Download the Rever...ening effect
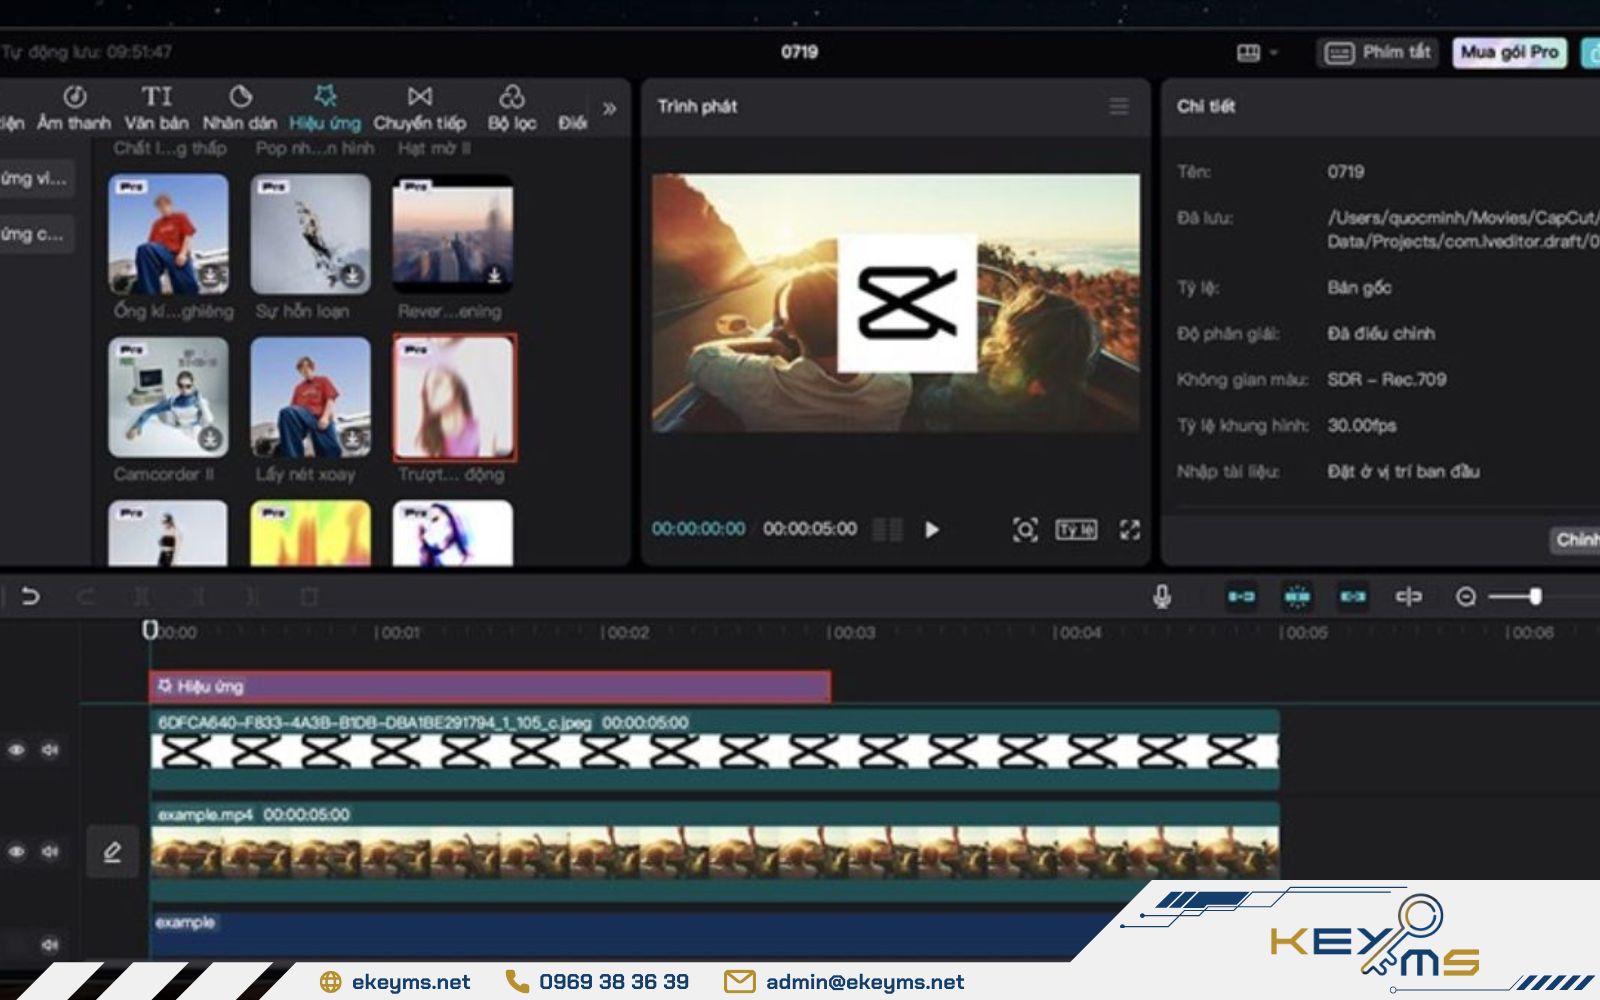The image size is (1600, 1000). (494, 275)
